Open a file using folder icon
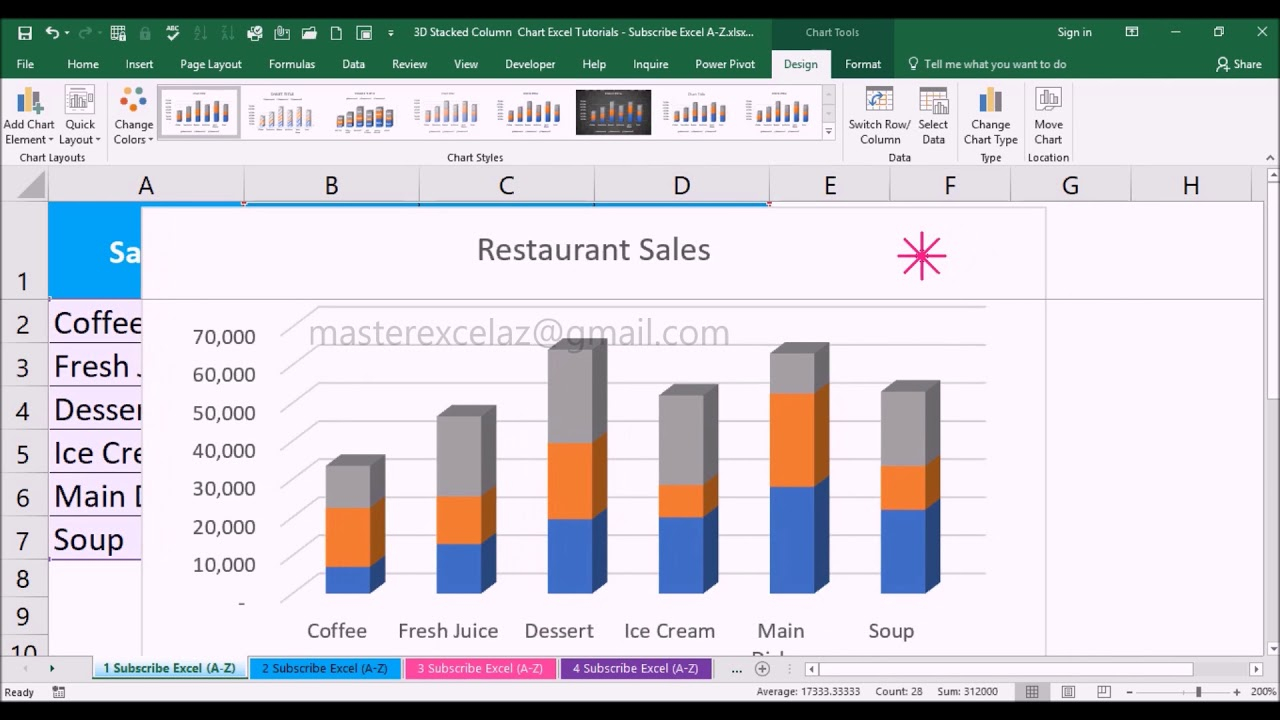Viewport: 1280px width, 720px height. coord(309,32)
